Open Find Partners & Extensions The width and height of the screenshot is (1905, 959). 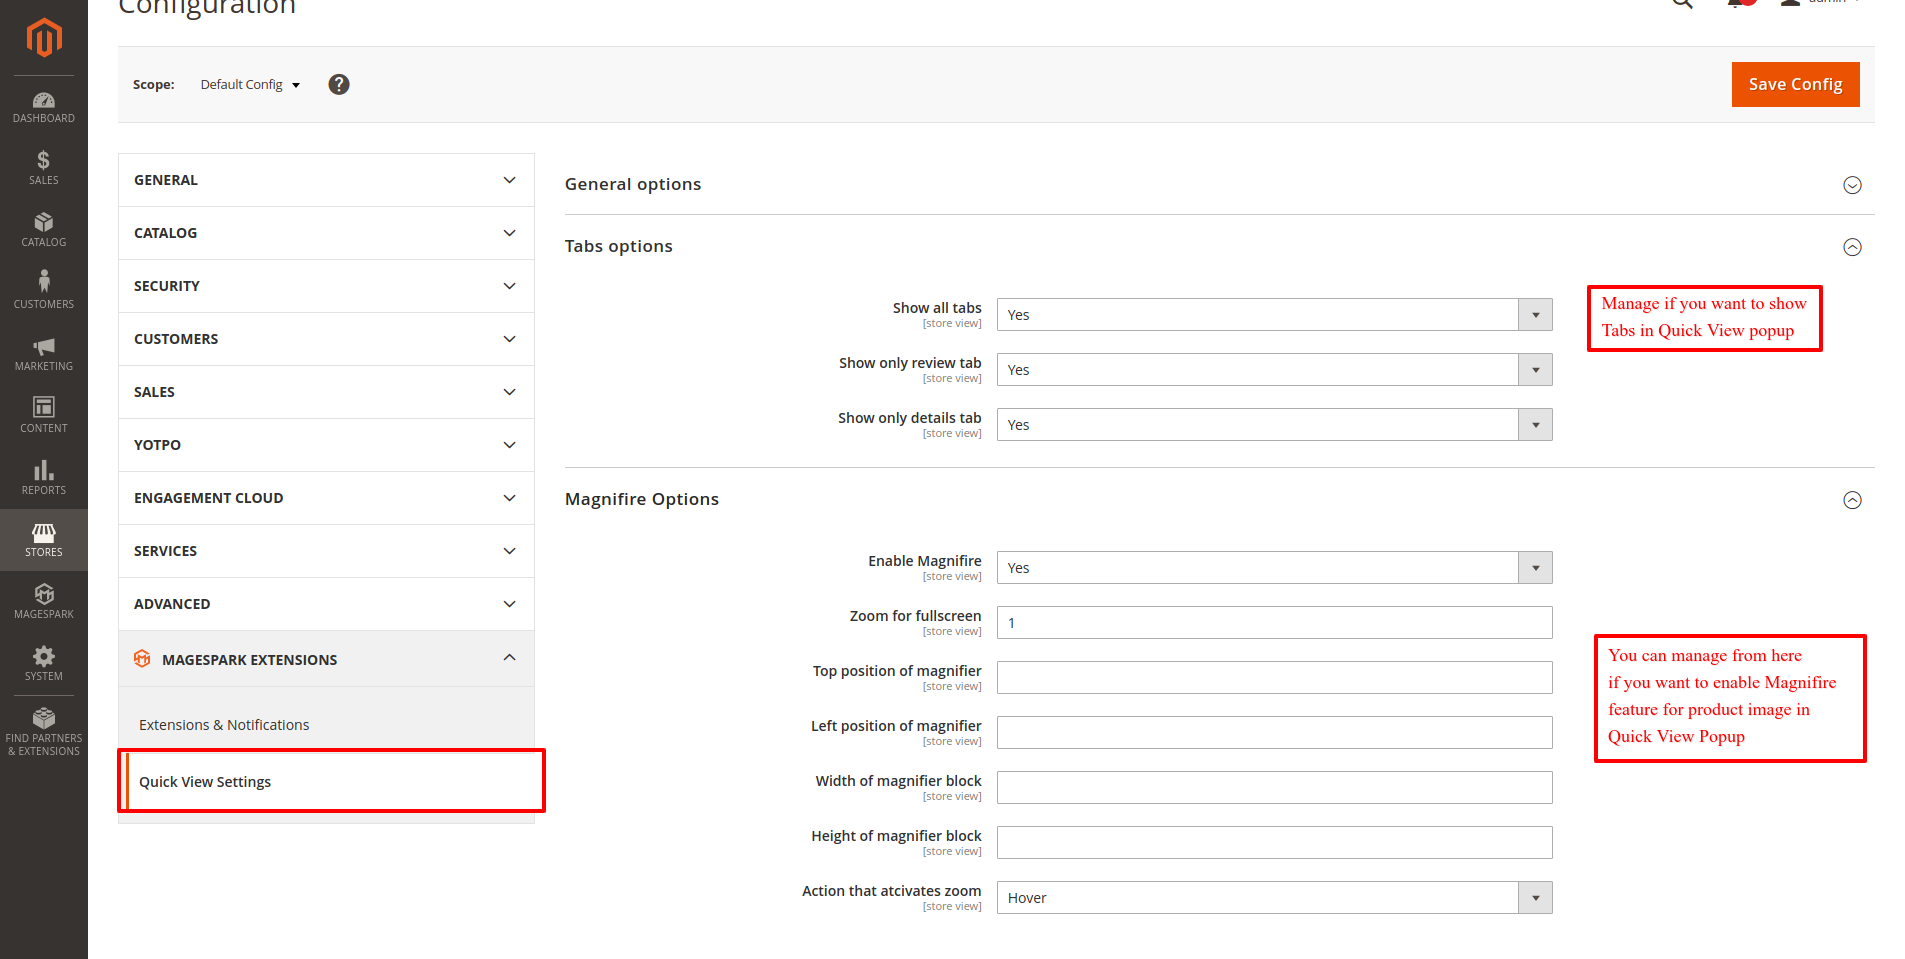[44, 732]
